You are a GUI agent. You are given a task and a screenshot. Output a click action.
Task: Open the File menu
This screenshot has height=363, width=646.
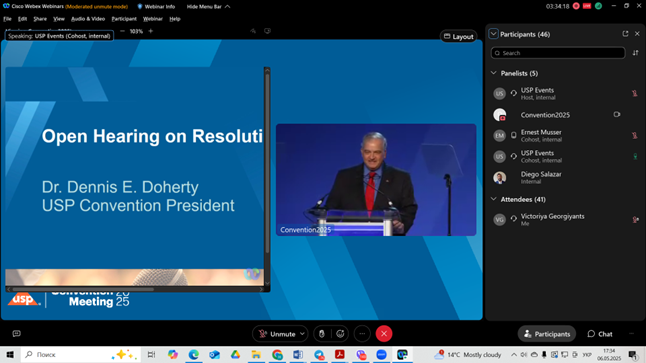(7, 19)
